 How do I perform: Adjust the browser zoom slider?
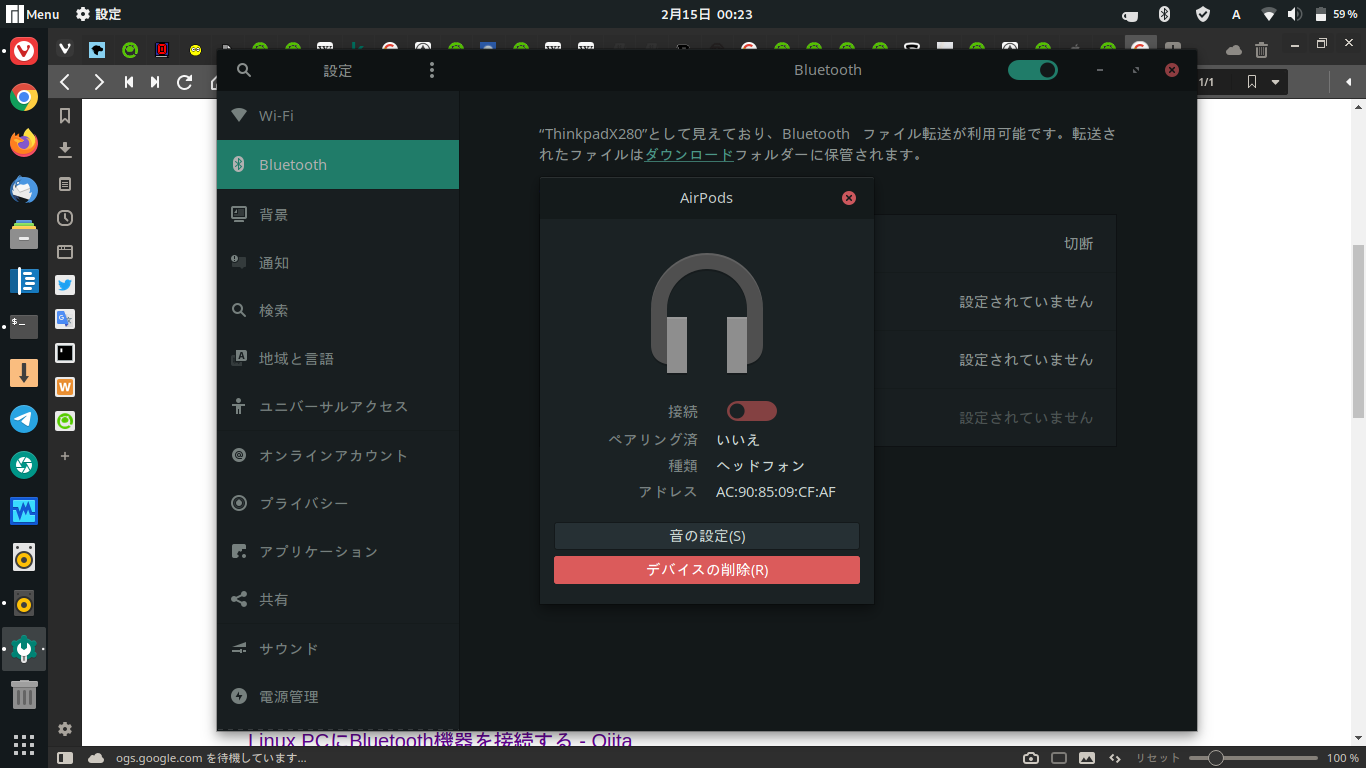coord(1253,758)
